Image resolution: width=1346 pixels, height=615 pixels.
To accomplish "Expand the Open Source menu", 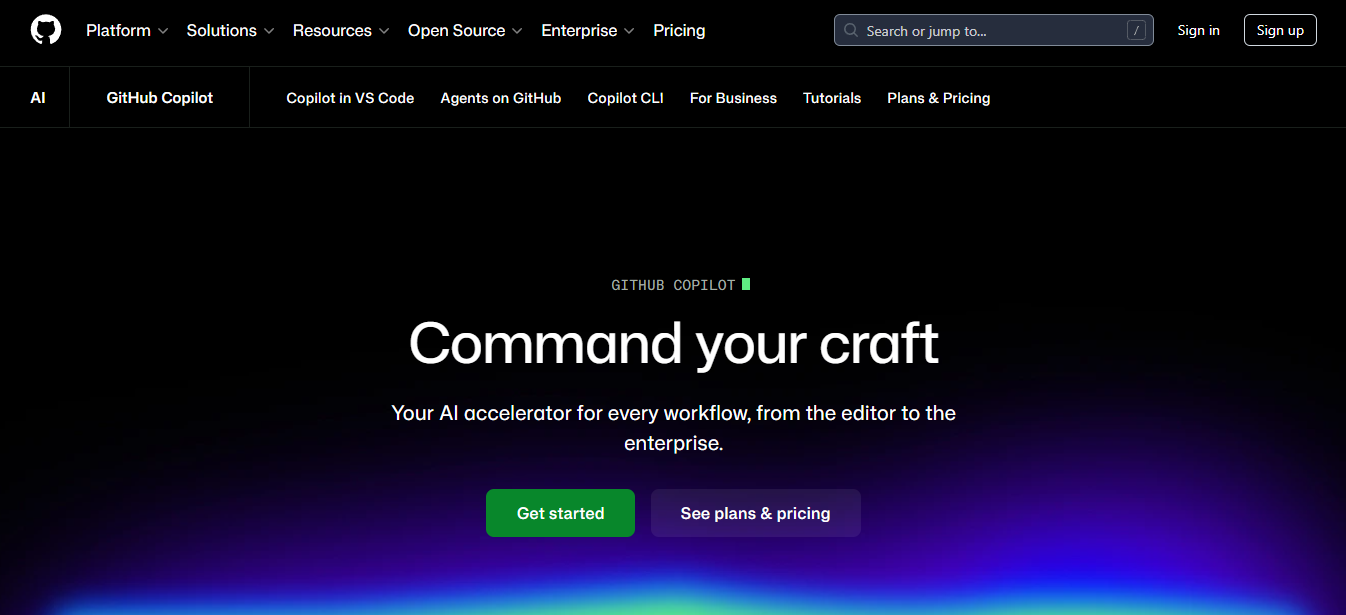I will pos(465,30).
